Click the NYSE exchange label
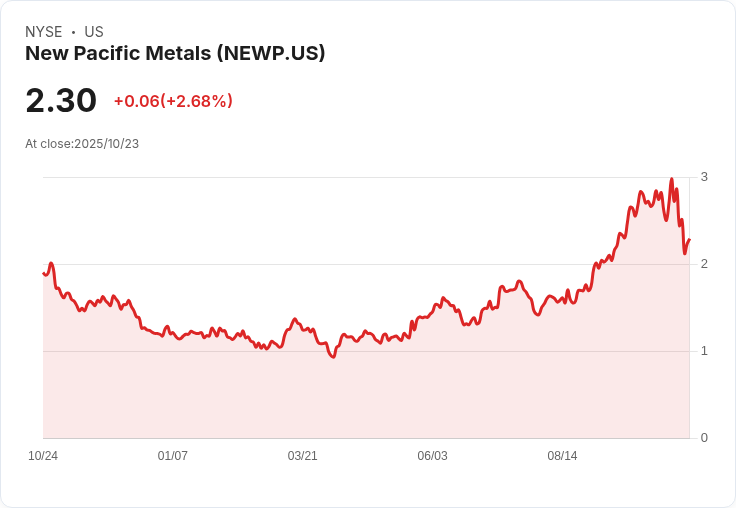Image resolution: width=736 pixels, height=508 pixels. point(44,32)
